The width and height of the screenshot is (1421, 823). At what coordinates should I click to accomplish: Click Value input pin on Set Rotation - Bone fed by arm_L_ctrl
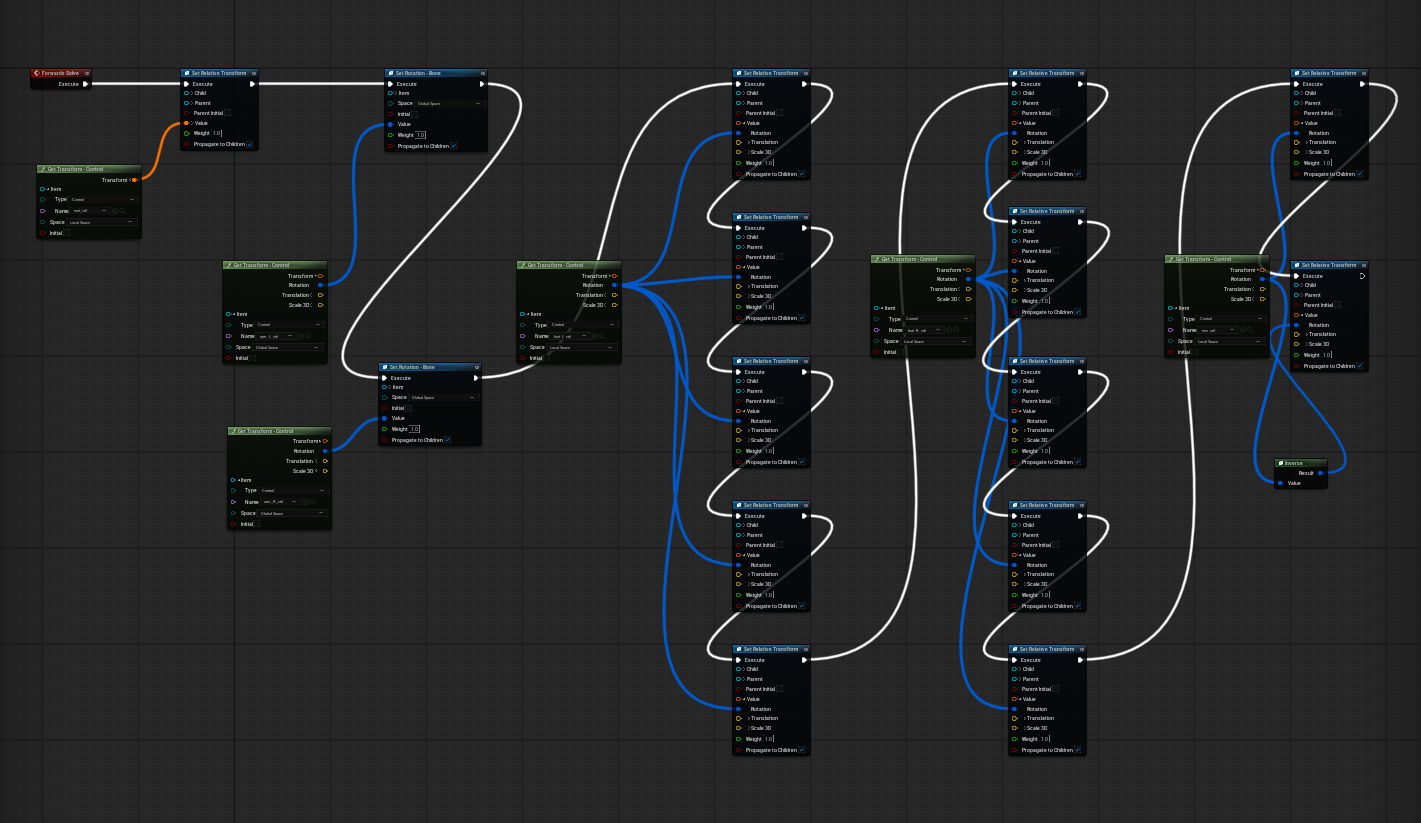391,124
